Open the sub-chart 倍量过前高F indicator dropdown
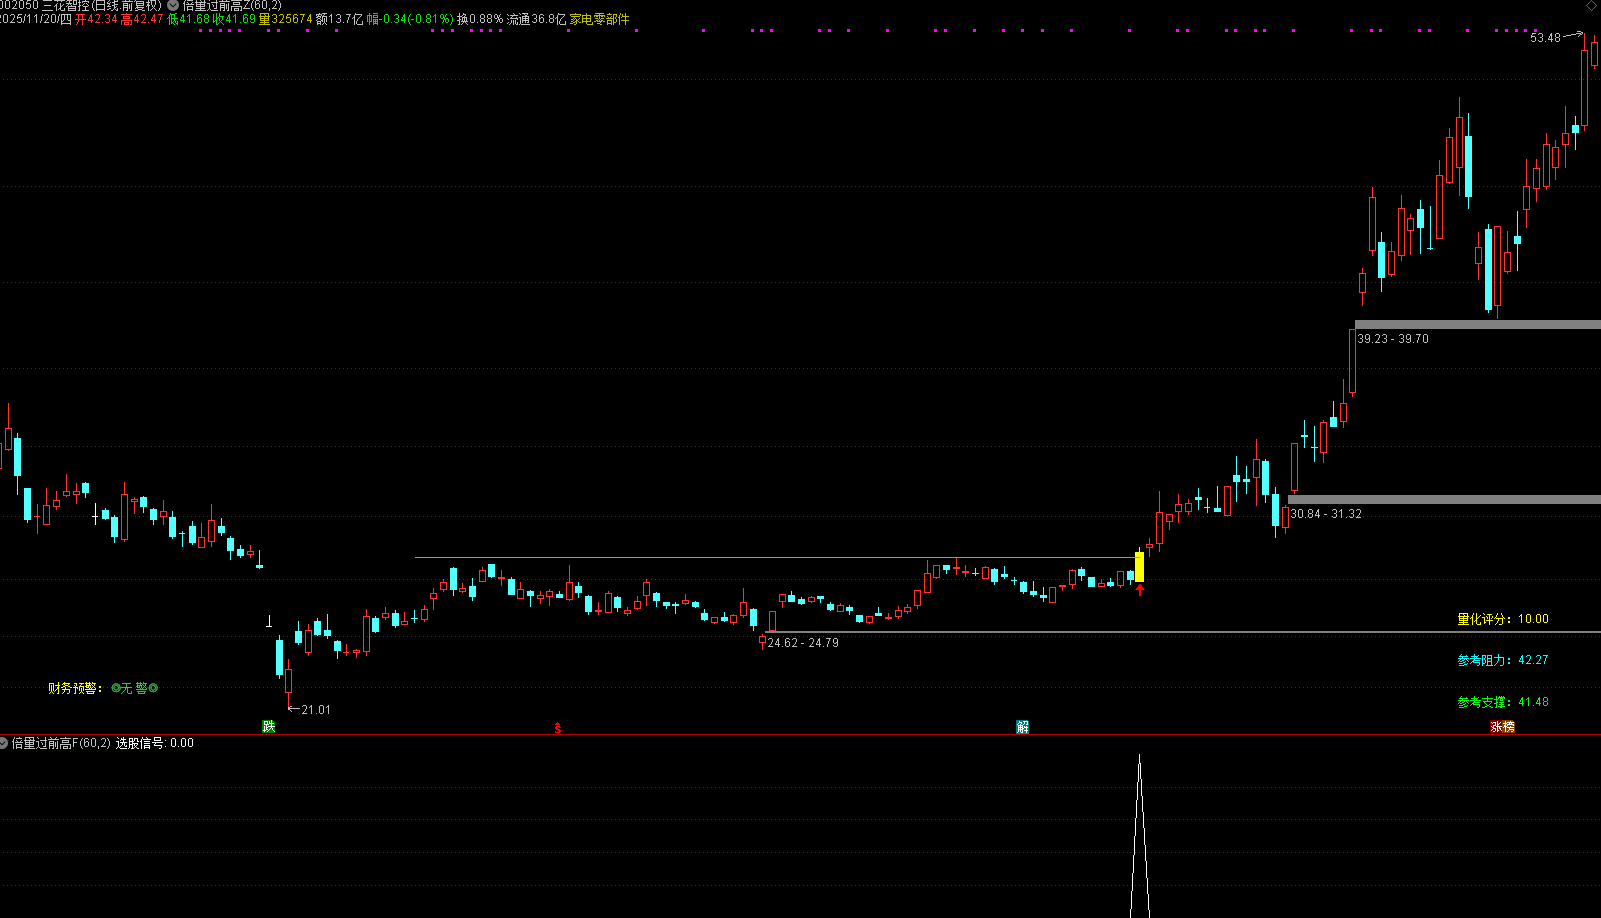Viewport: 1601px width, 918px height. (4, 743)
